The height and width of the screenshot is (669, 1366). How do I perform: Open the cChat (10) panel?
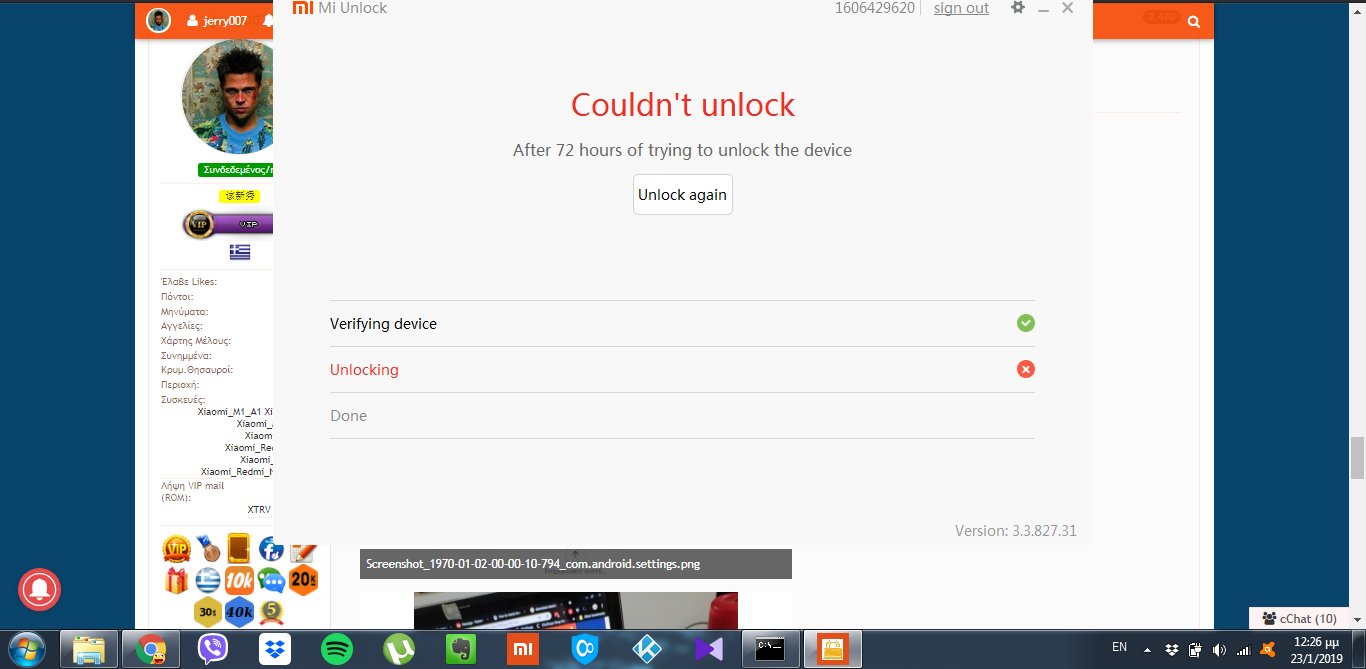[x=1299, y=618]
